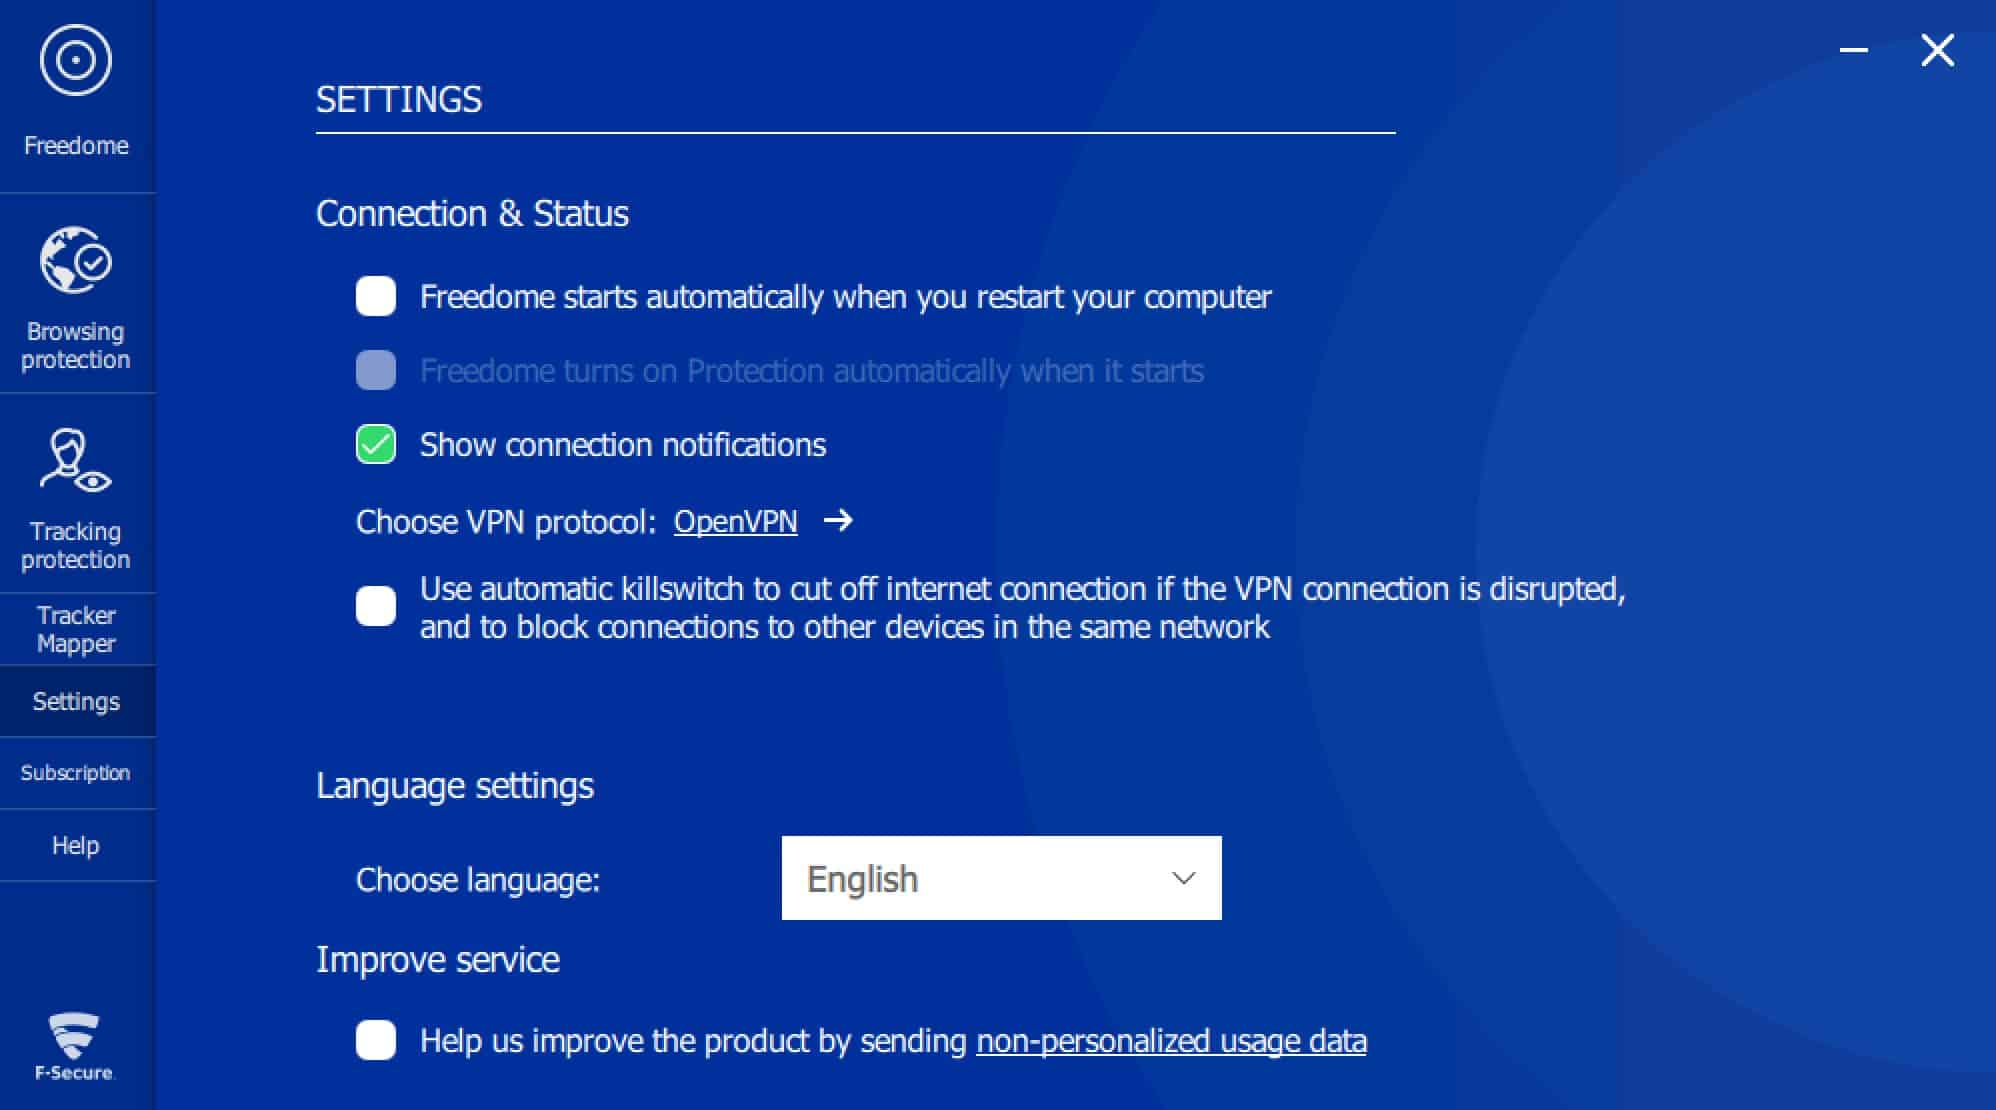Open the Choose language dropdown
1996x1110 pixels.
(x=1001, y=878)
